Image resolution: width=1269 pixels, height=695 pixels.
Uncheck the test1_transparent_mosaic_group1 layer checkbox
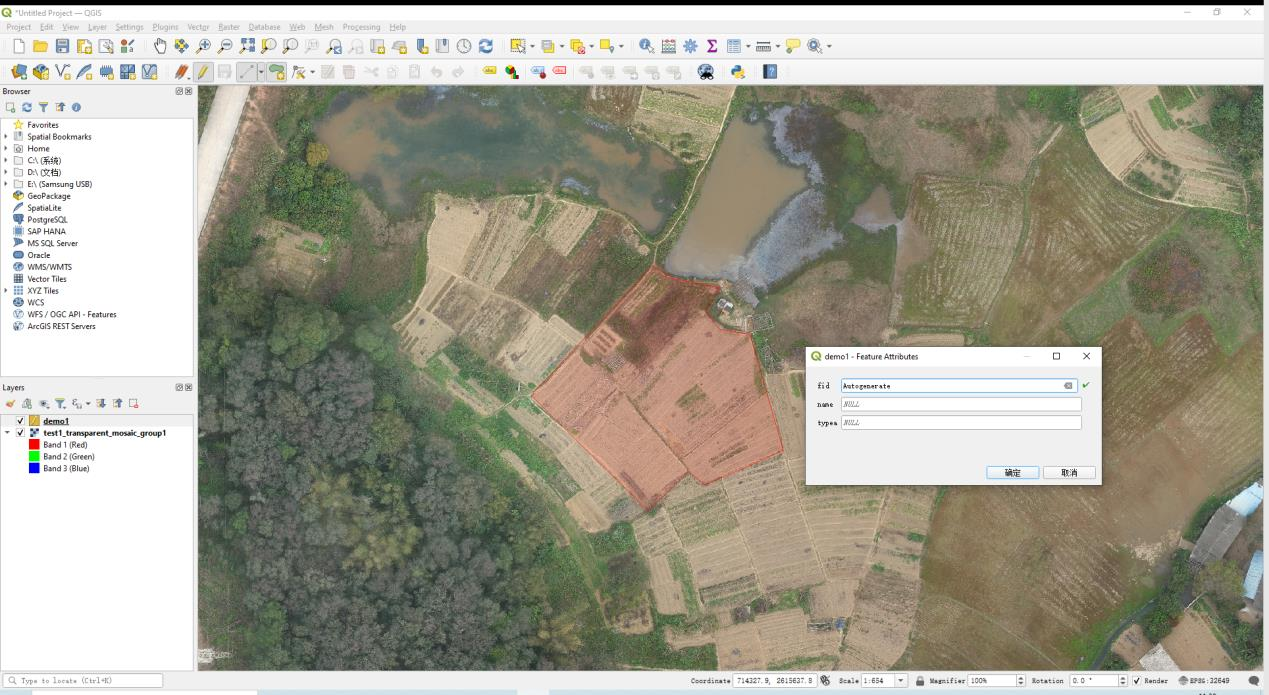(21, 433)
